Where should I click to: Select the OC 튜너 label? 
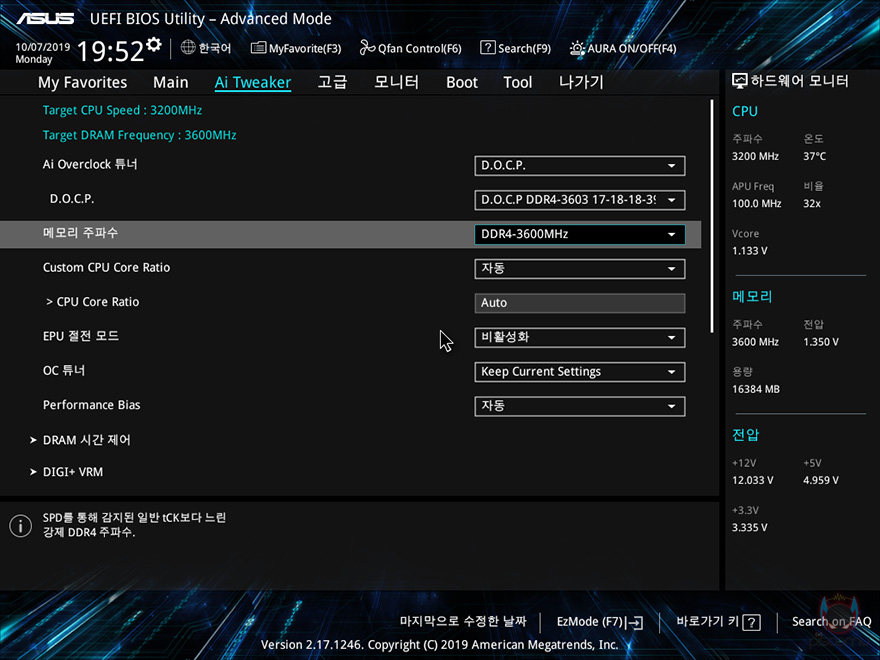click(x=64, y=370)
